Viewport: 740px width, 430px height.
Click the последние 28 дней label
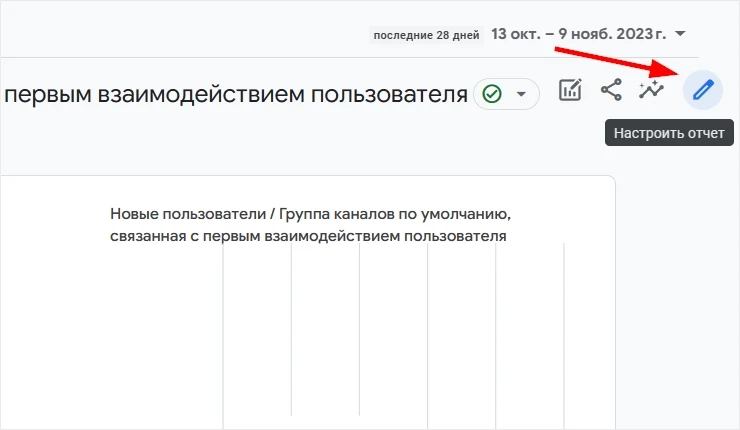pos(426,35)
